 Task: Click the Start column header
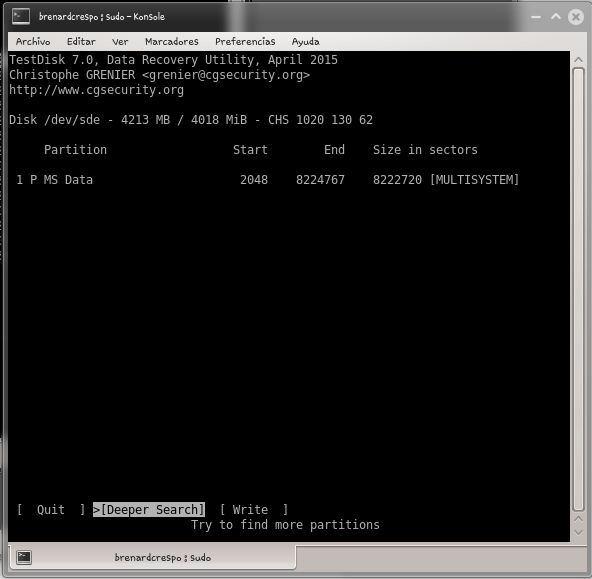(250, 149)
